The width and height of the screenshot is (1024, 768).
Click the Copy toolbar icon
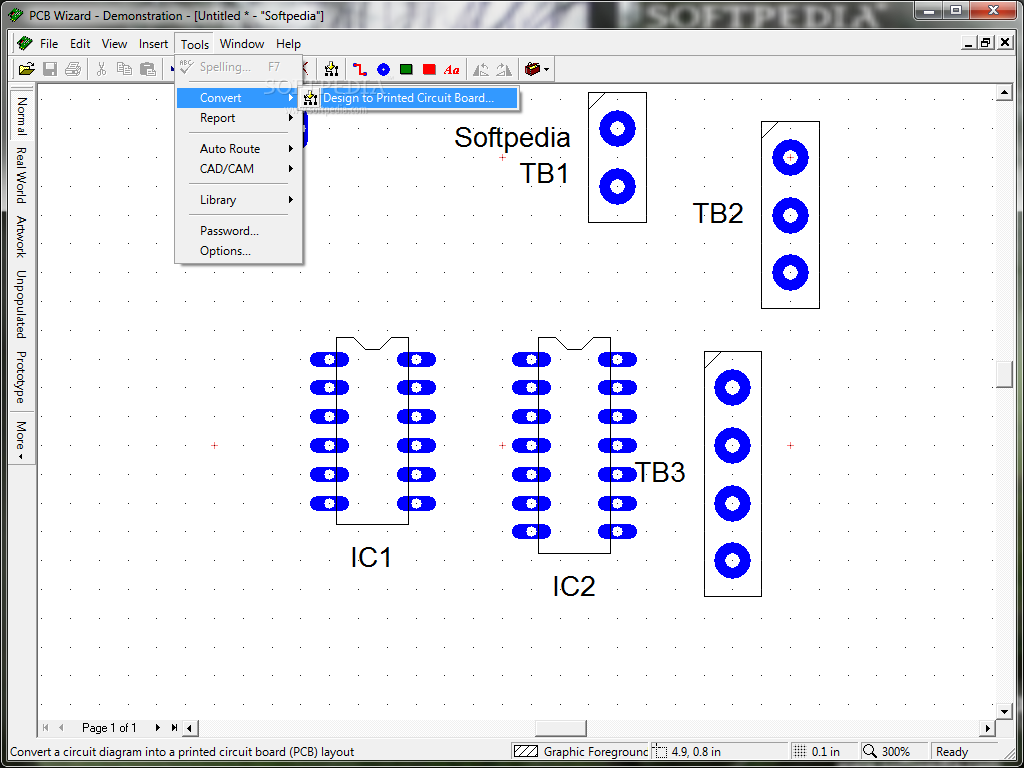point(124,69)
